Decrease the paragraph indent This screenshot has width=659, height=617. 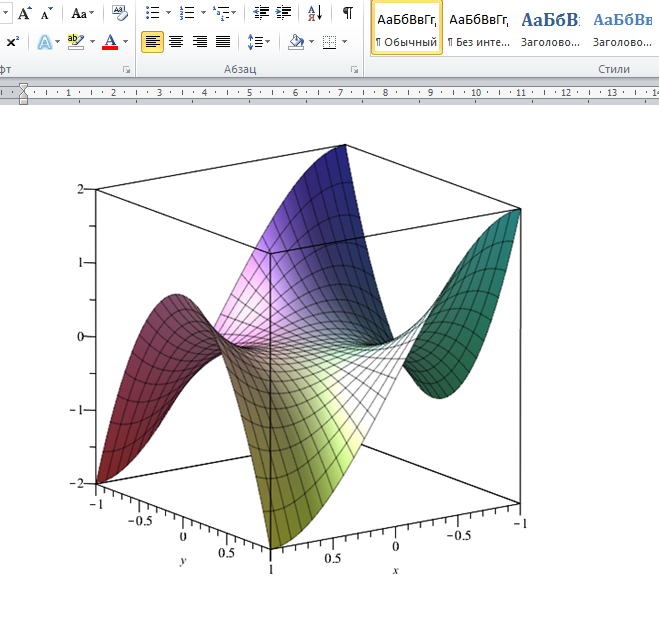tap(262, 13)
